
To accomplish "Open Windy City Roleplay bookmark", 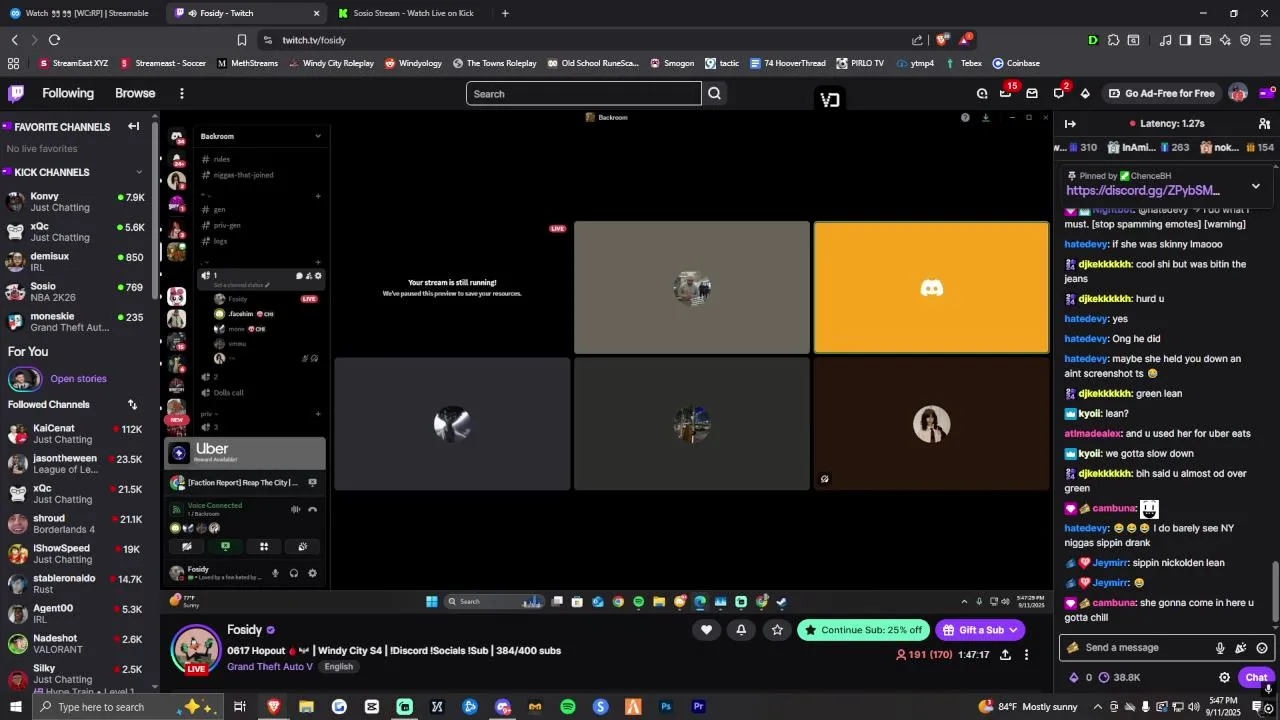I will coord(331,63).
